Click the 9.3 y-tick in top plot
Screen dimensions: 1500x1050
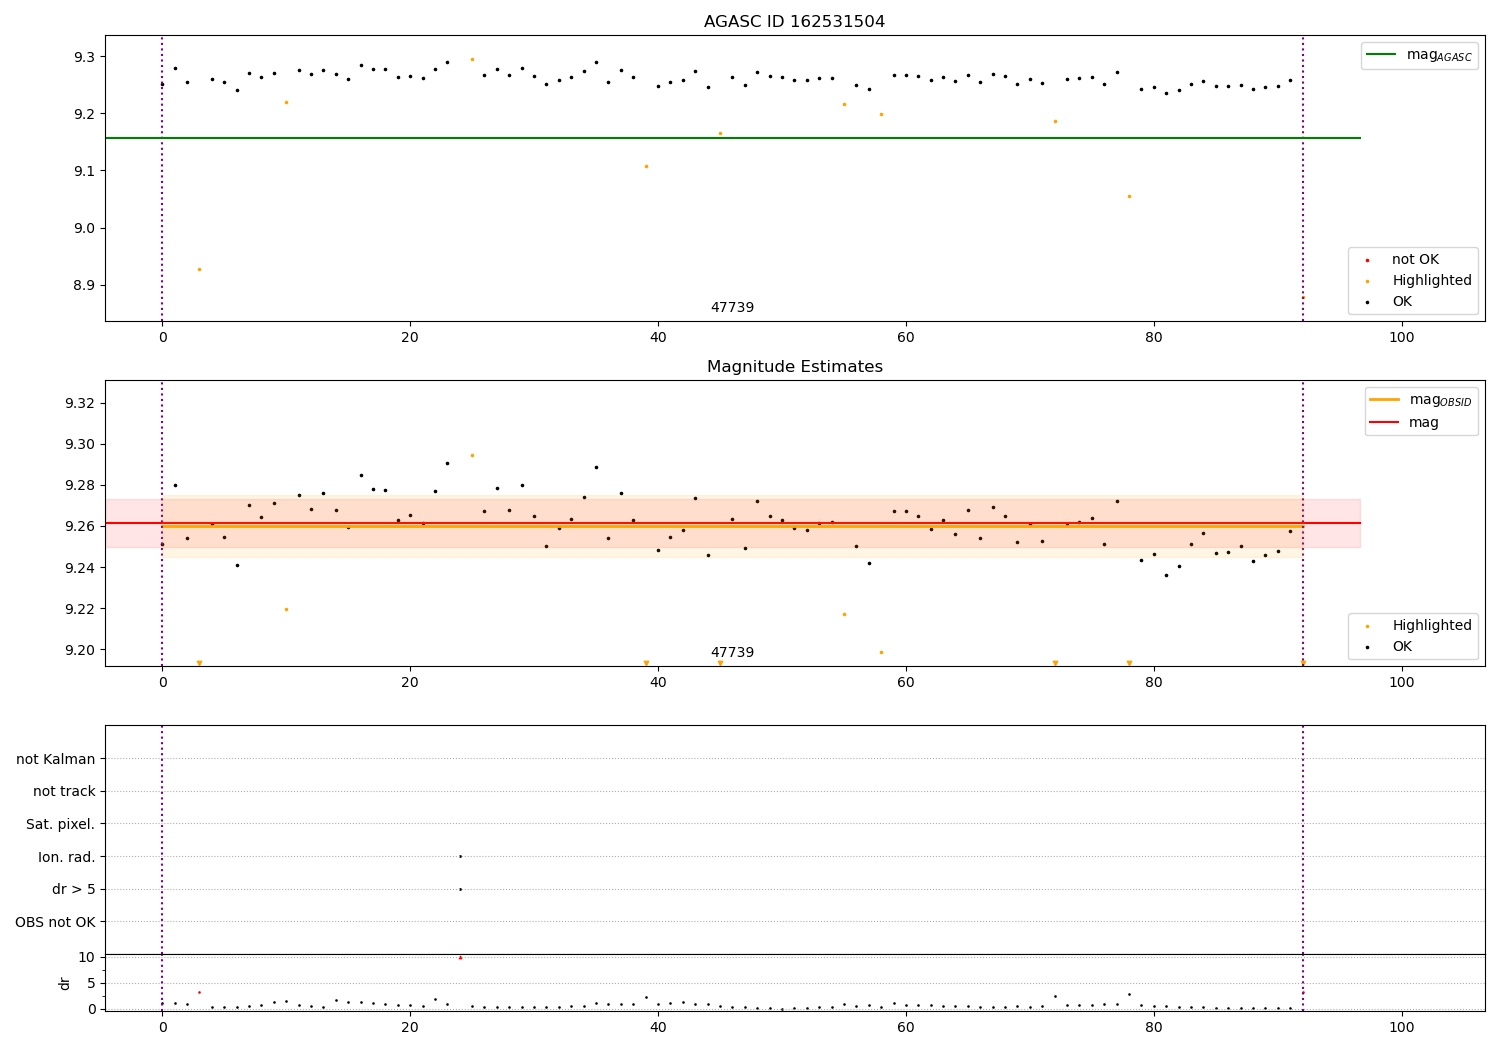83,57
